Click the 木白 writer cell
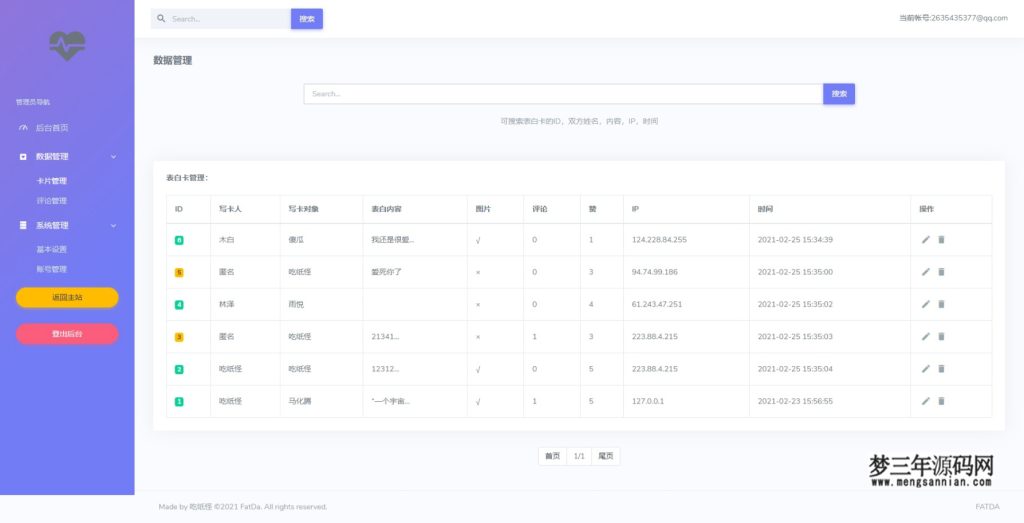 tap(227, 240)
